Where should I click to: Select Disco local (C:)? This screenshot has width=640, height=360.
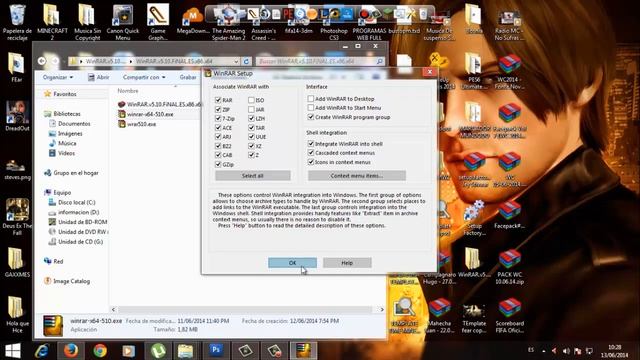coord(76,202)
